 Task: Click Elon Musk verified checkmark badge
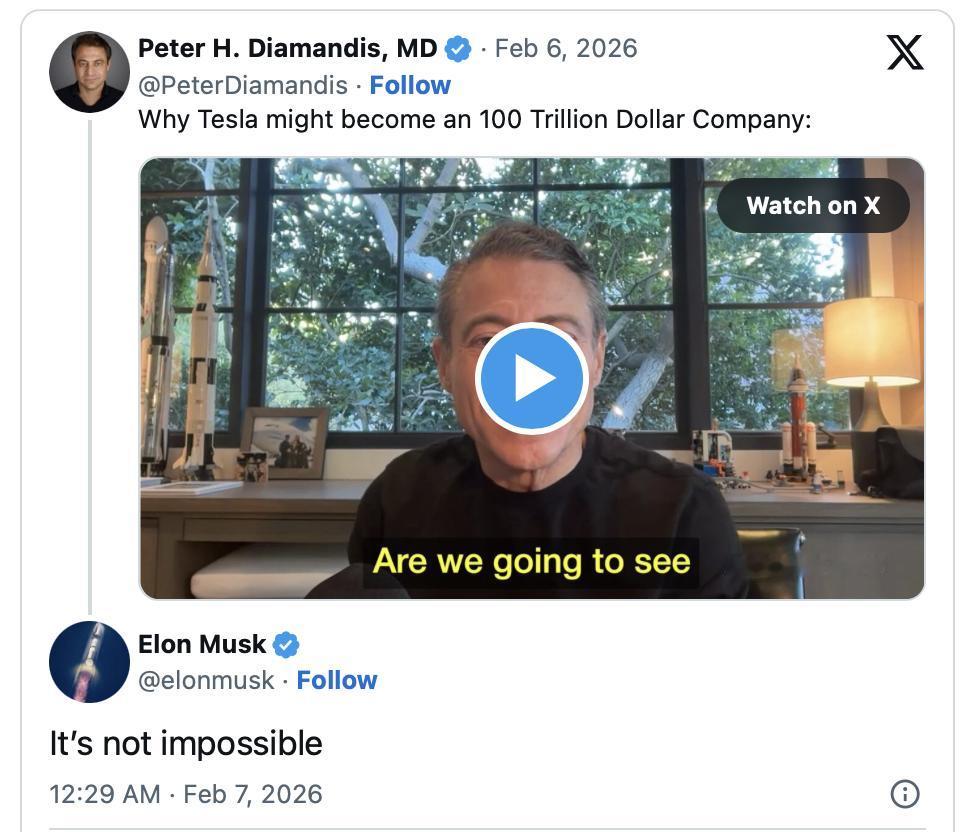click(x=286, y=645)
